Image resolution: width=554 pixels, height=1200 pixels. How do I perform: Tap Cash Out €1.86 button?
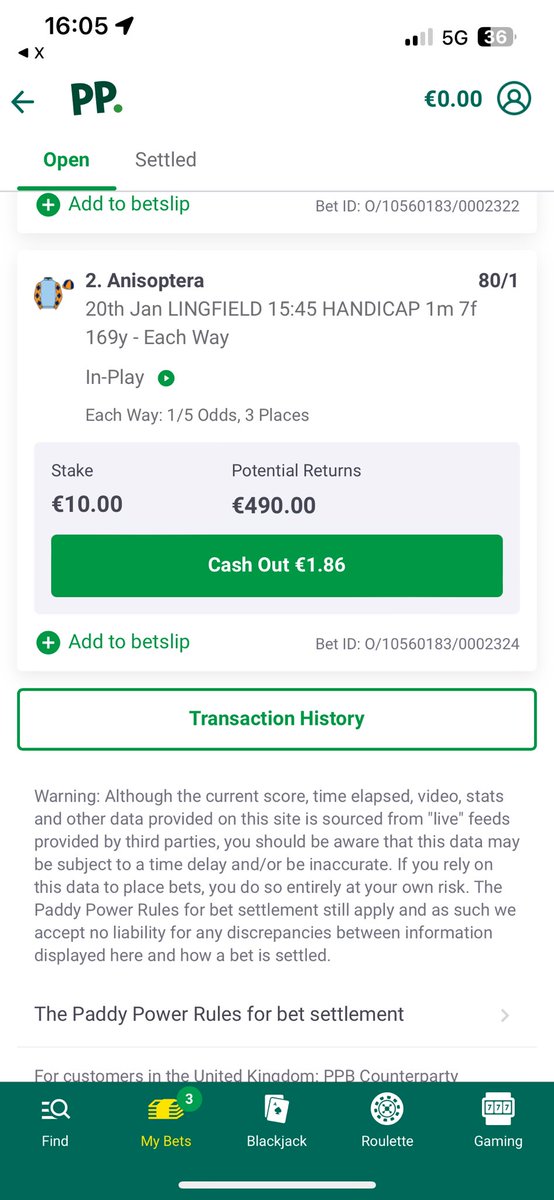click(x=277, y=565)
